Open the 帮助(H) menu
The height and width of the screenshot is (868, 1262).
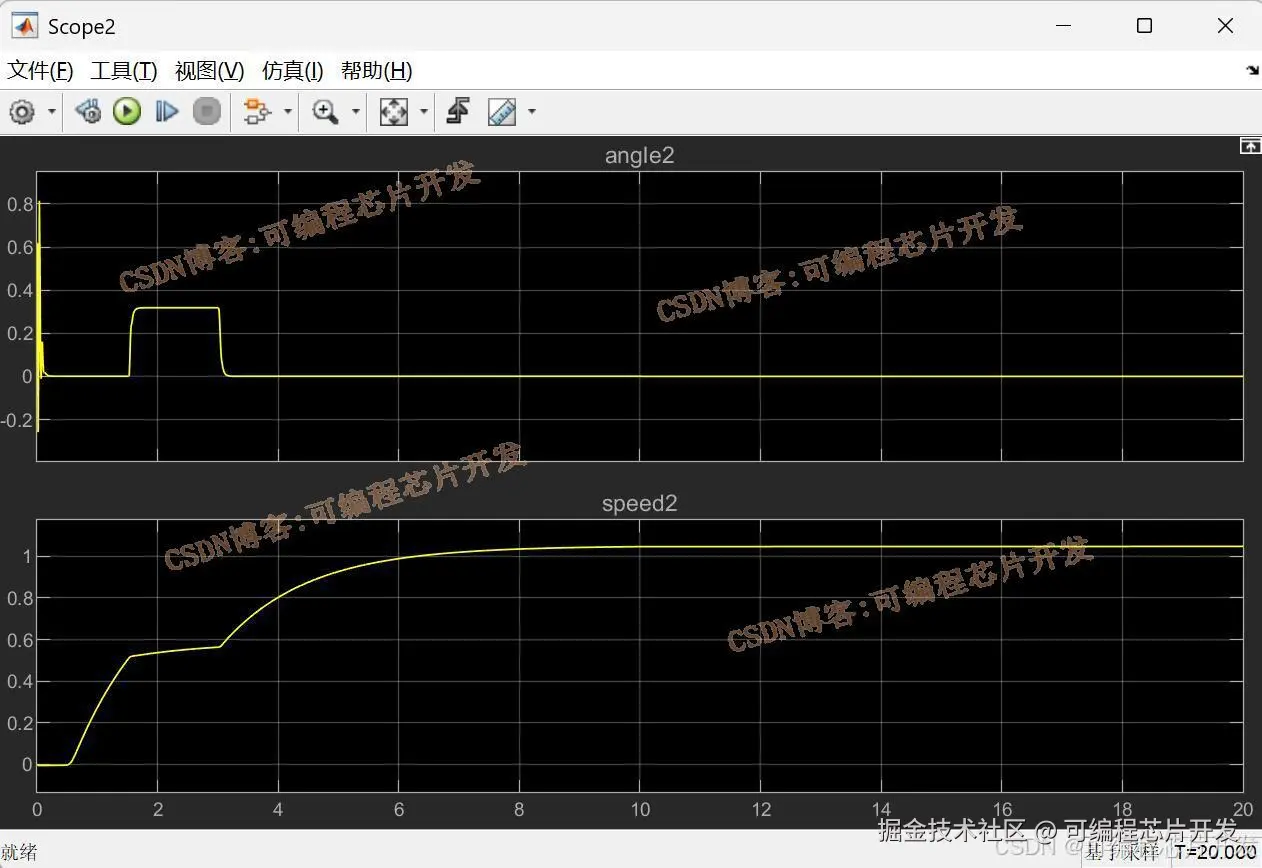376,71
